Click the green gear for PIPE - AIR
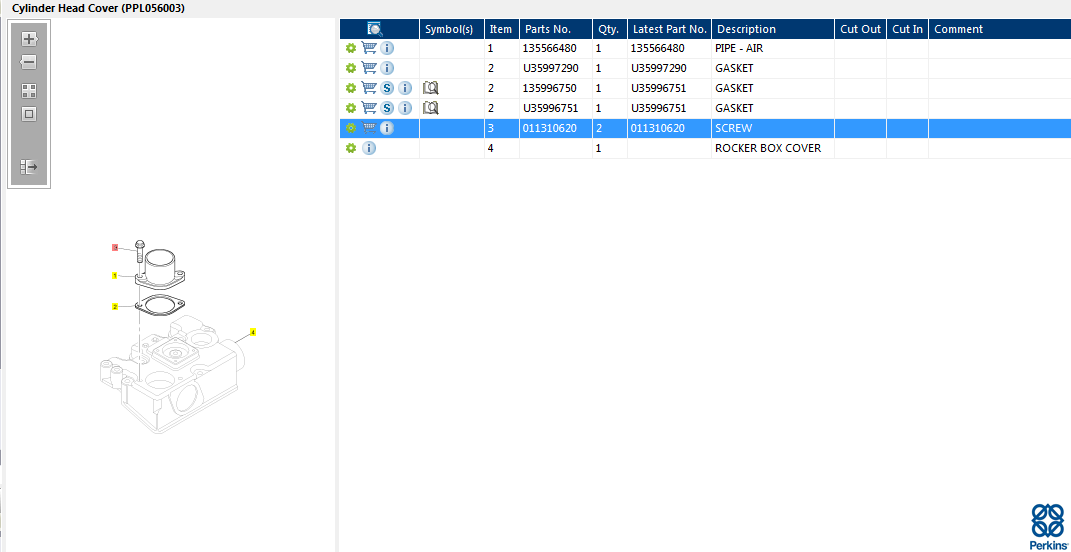This screenshot has width=1071, height=552. [351, 49]
